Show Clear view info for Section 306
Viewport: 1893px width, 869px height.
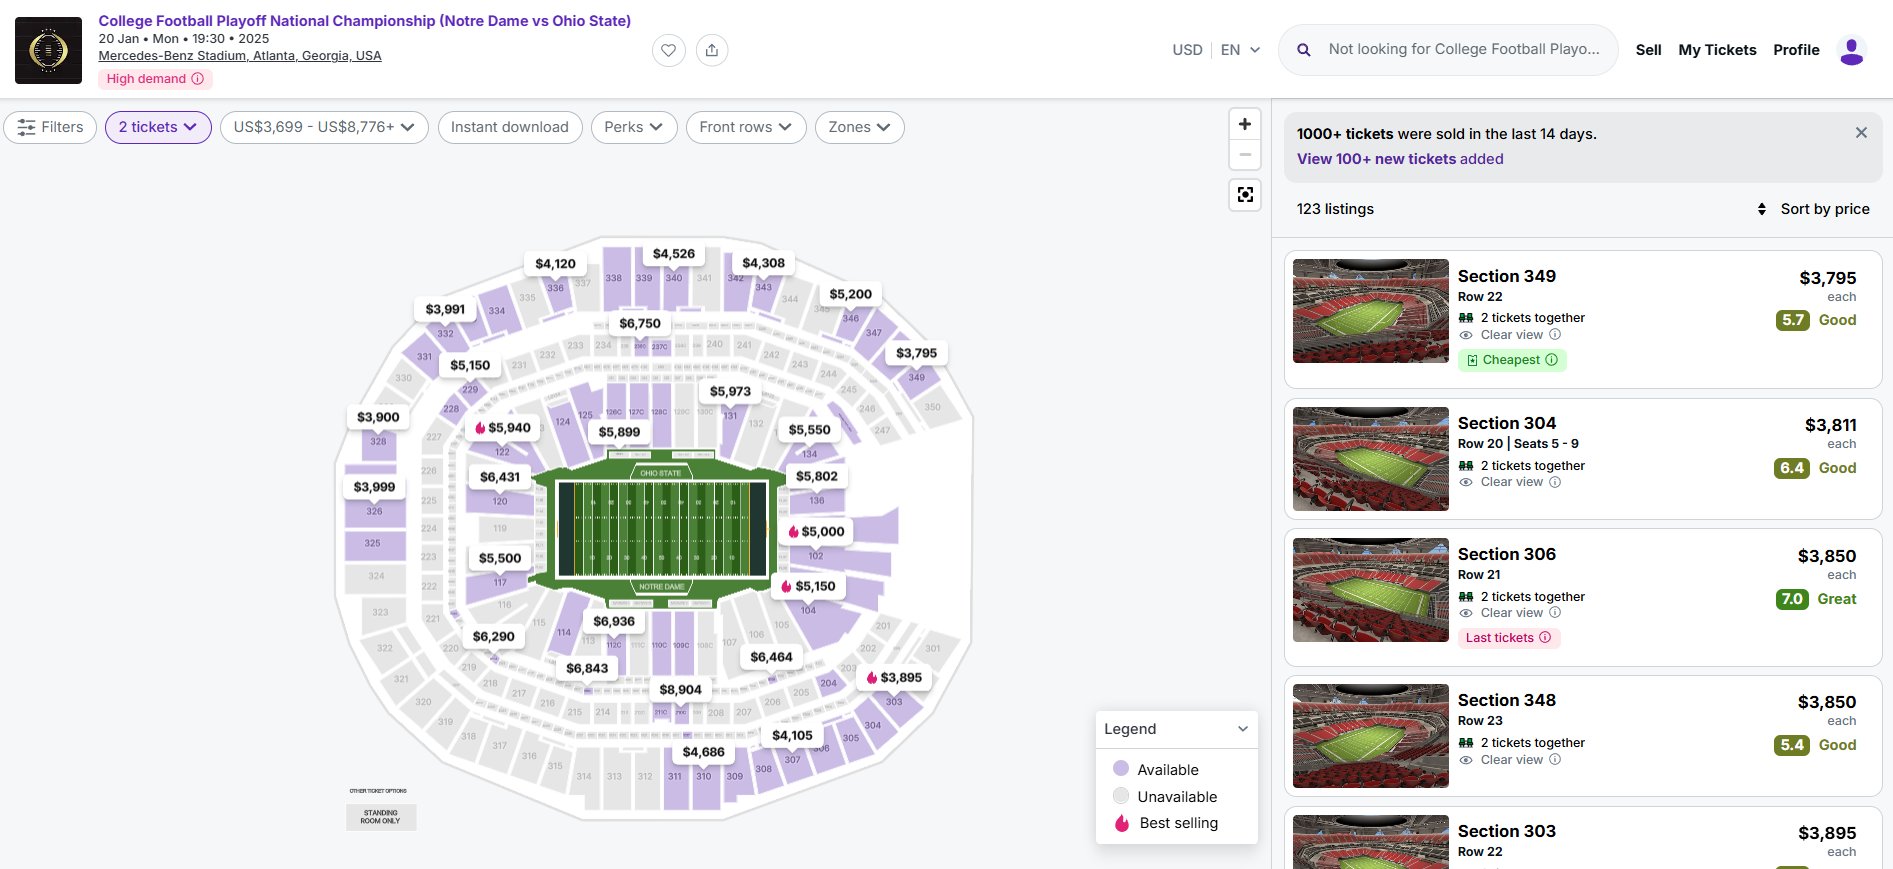point(1555,613)
